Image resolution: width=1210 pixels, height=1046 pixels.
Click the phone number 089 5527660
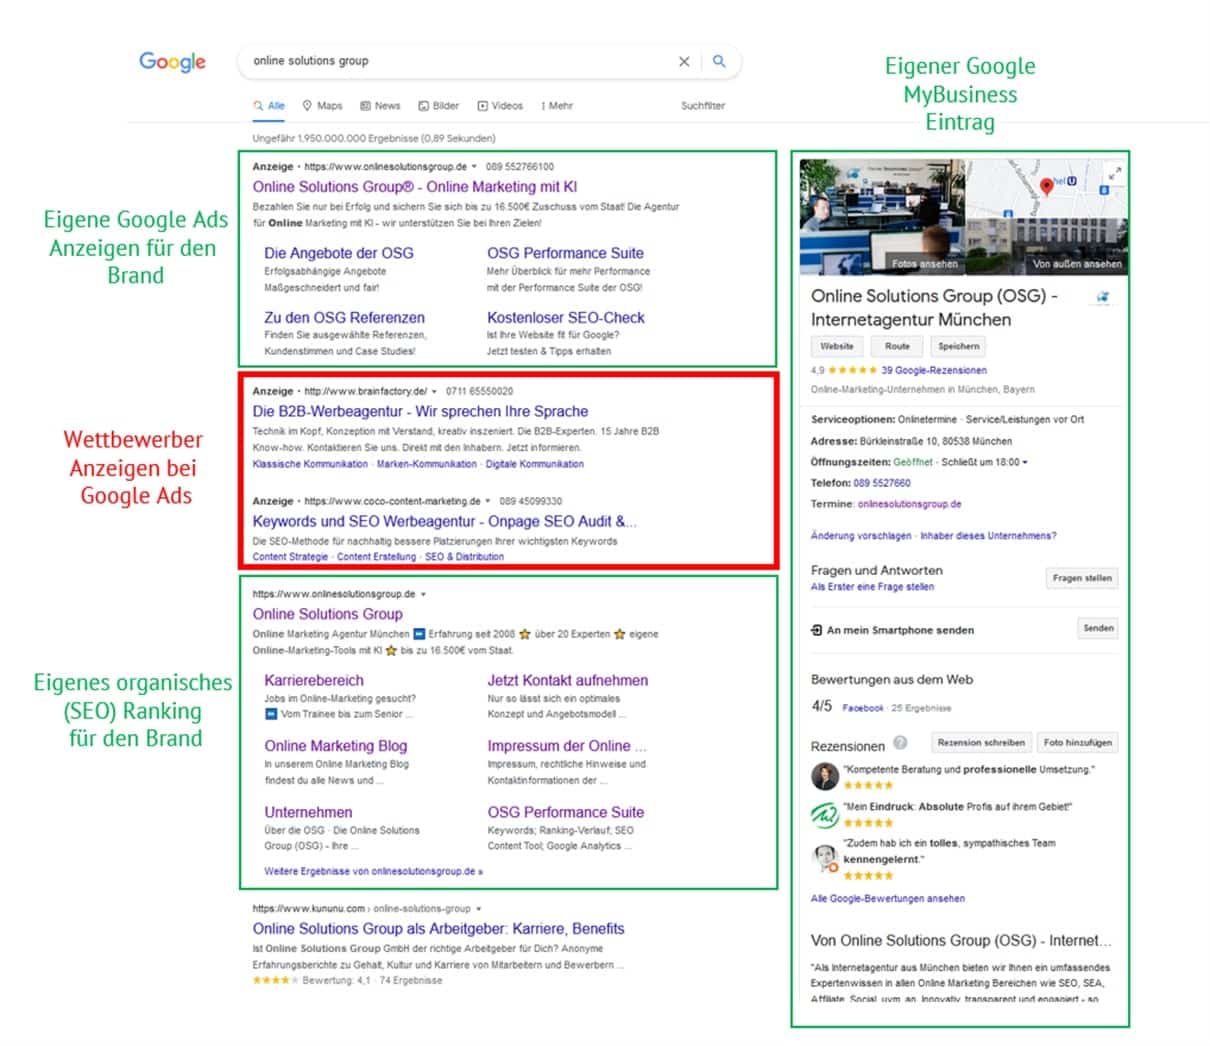tap(882, 483)
